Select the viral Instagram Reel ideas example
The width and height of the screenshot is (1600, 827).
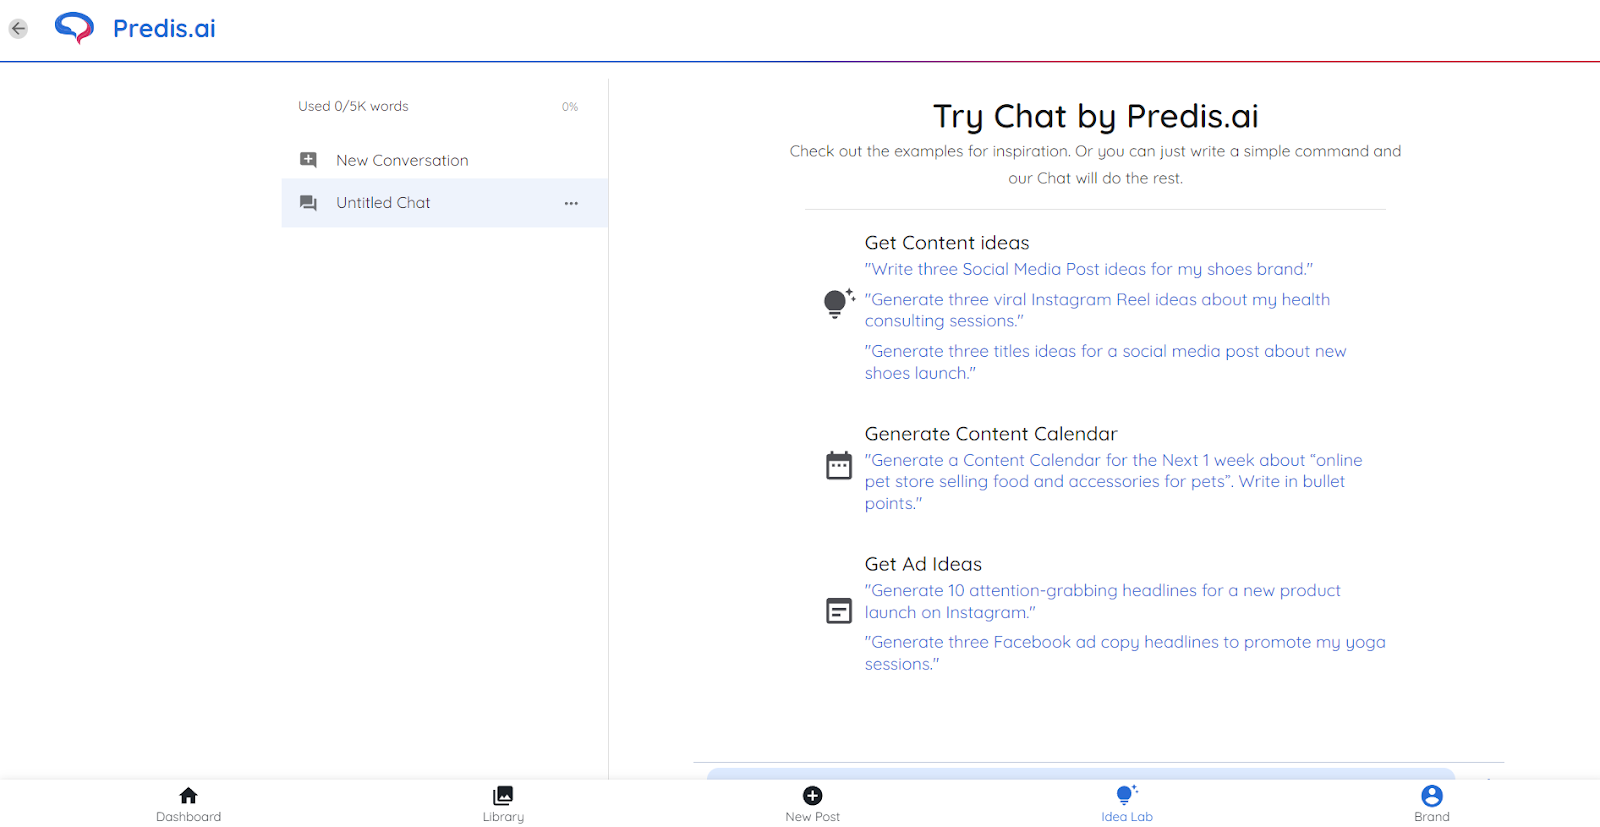tap(1097, 310)
